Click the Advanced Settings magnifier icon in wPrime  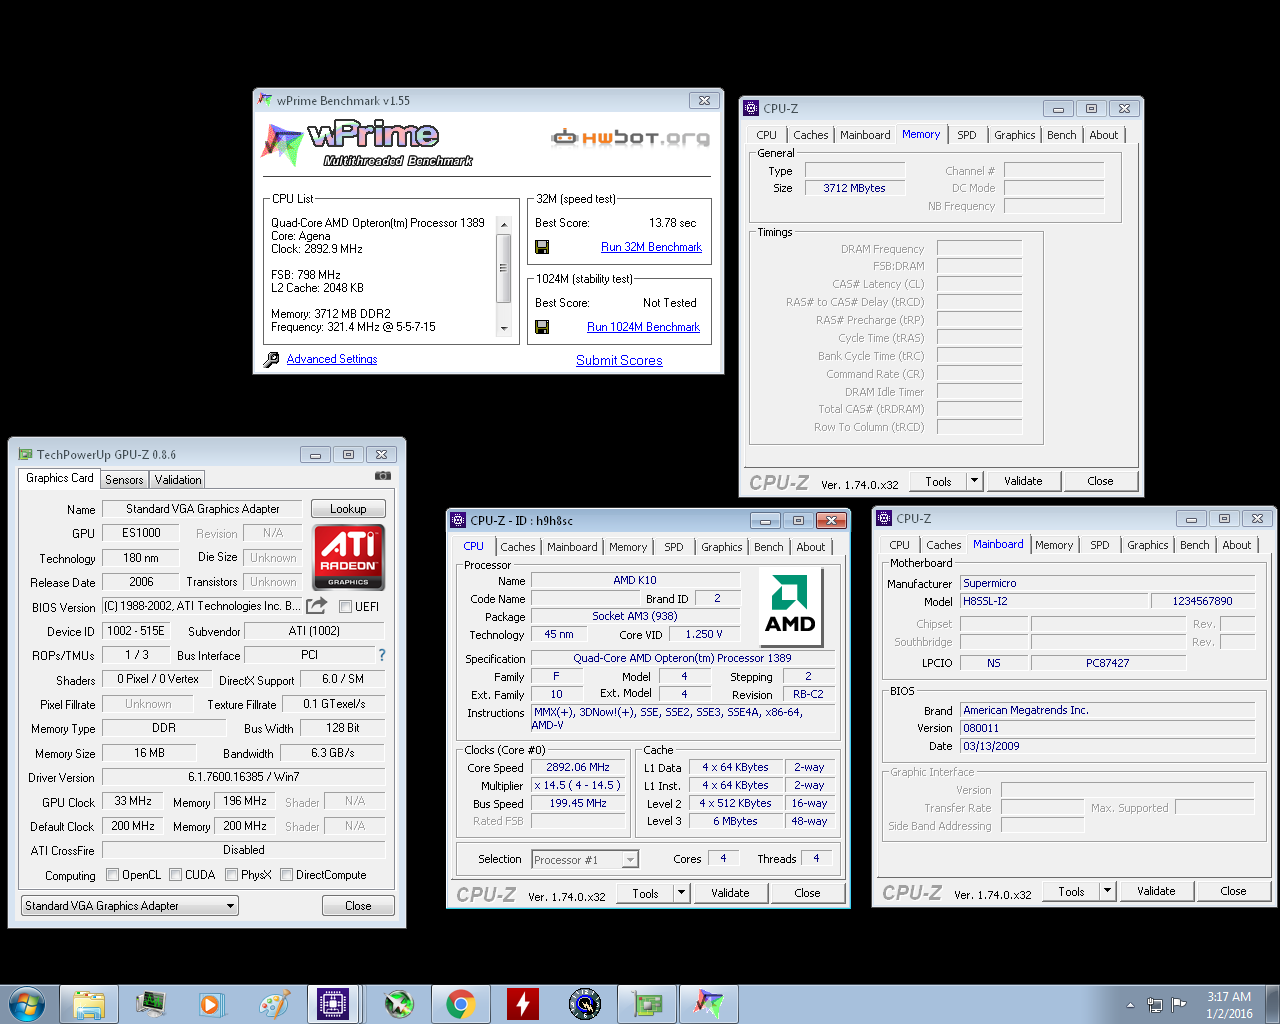click(271, 360)
